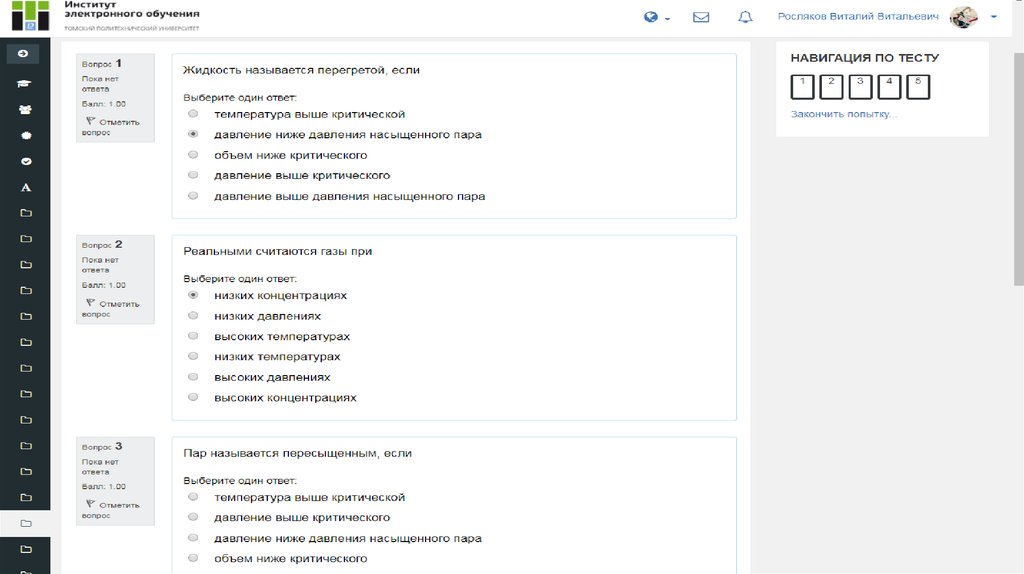Choose Q2 option низких давлениях
1024x574 pixels.
[x=193, y=315]
